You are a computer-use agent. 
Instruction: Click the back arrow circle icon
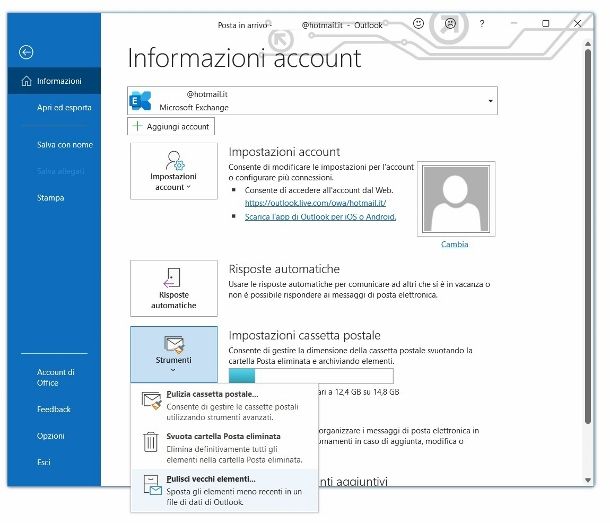[26, 52]
